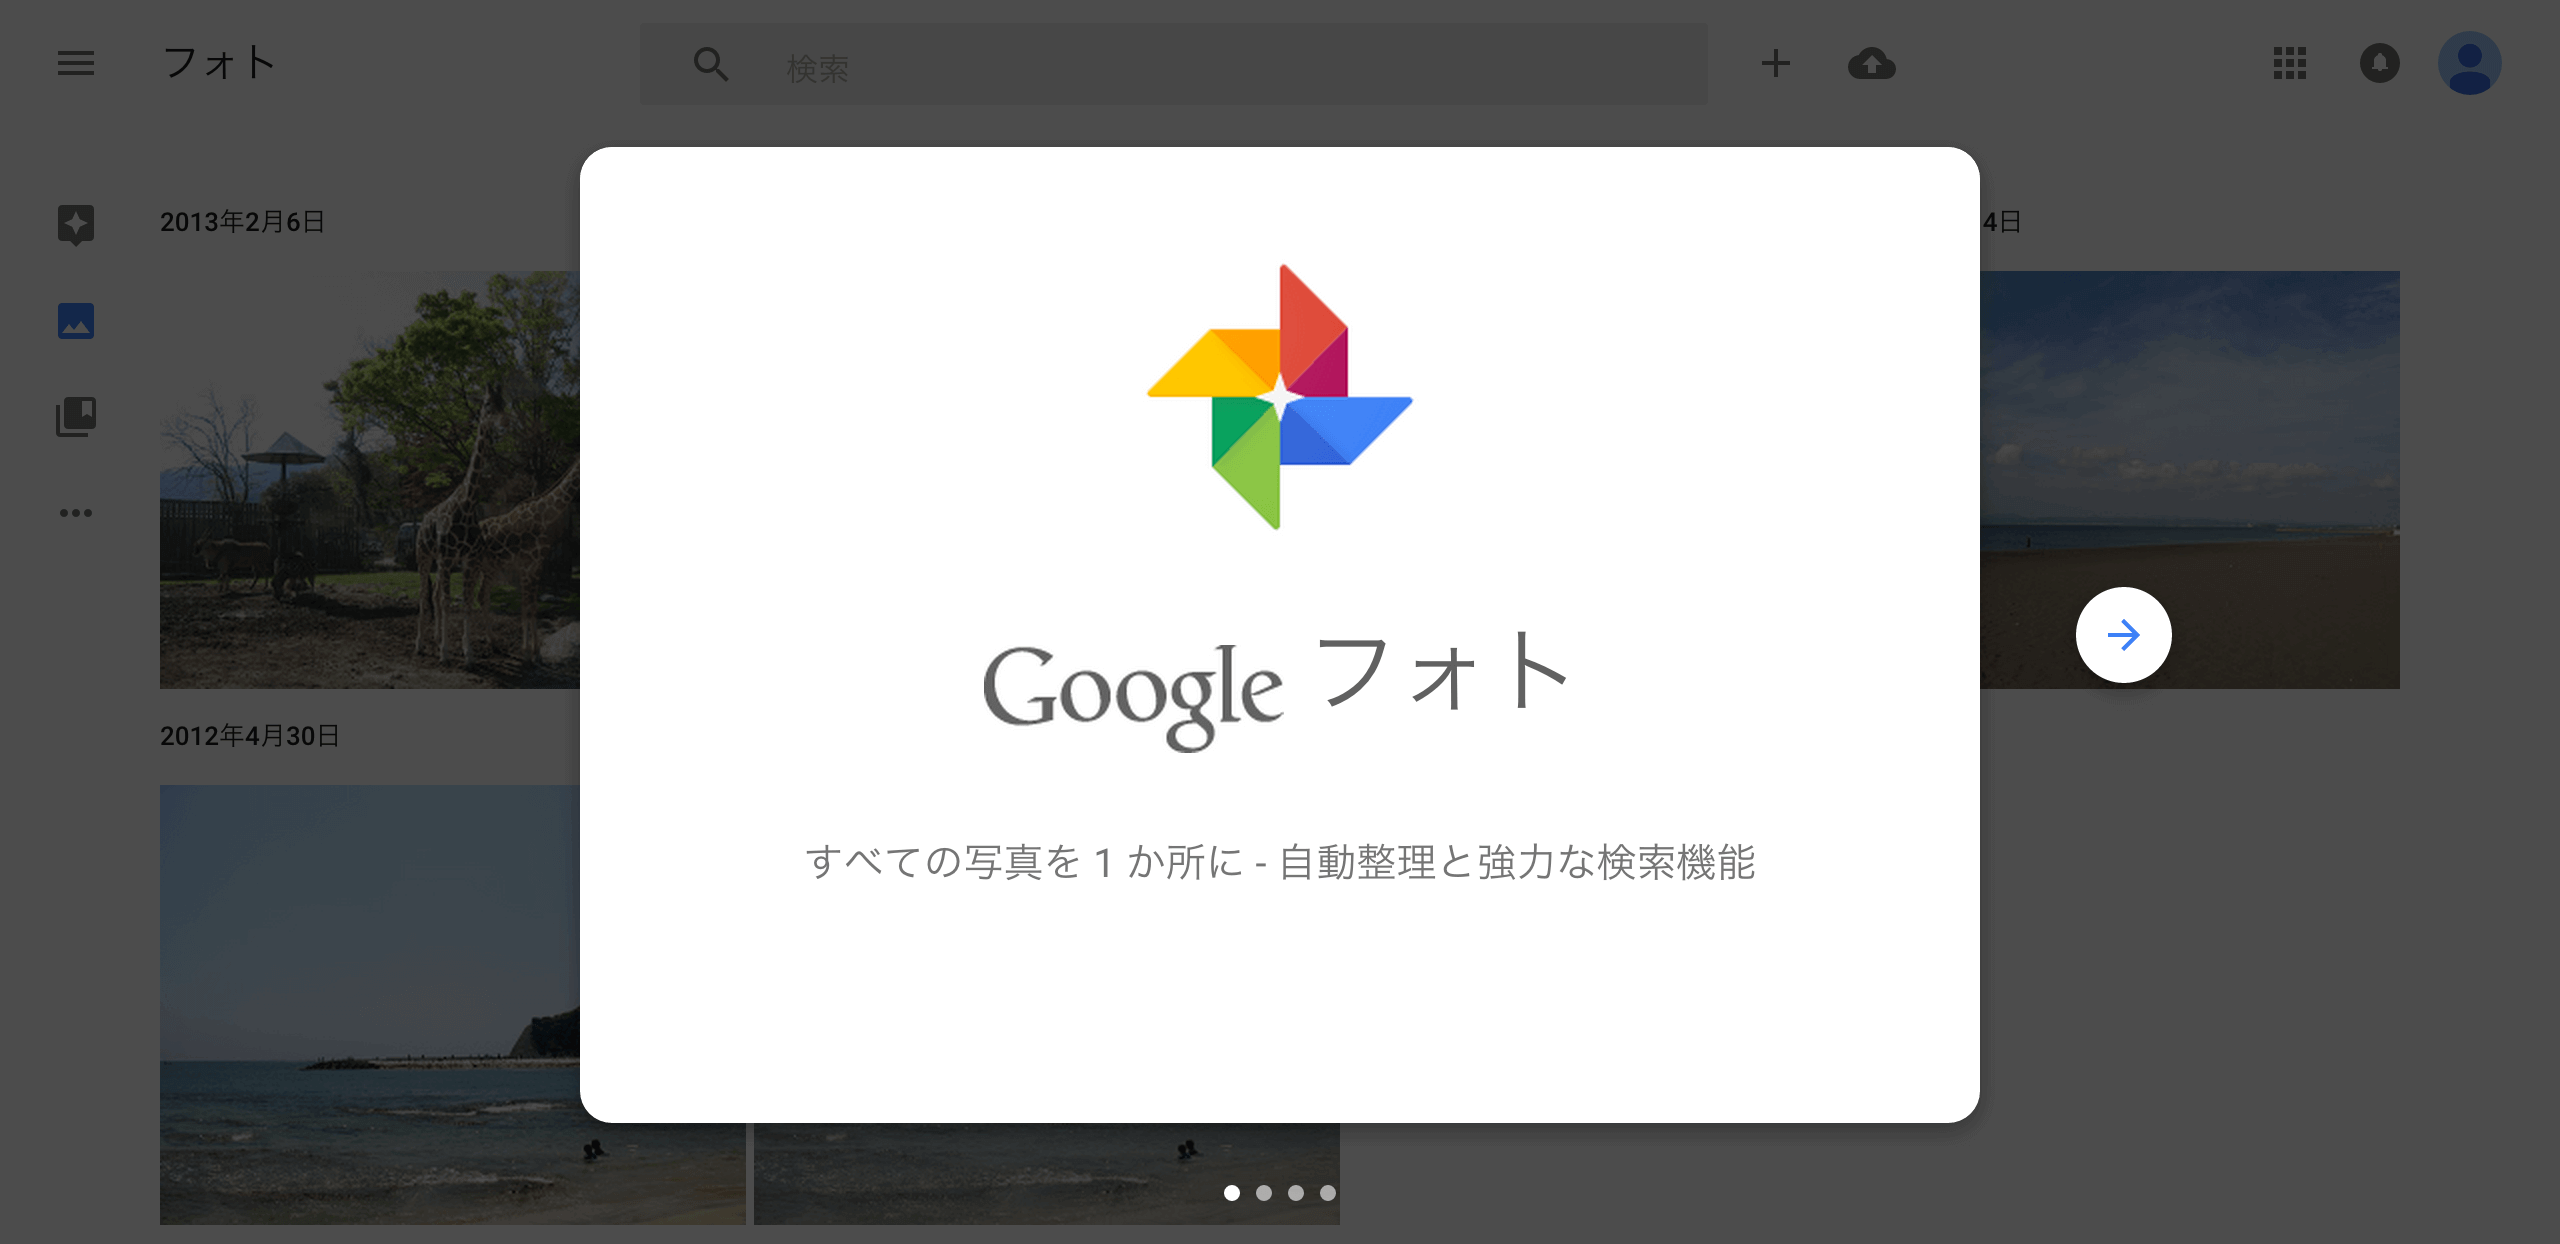
Task: Click the Google フォト wordmark in dialog
Action: click(x=1277, y=690)
